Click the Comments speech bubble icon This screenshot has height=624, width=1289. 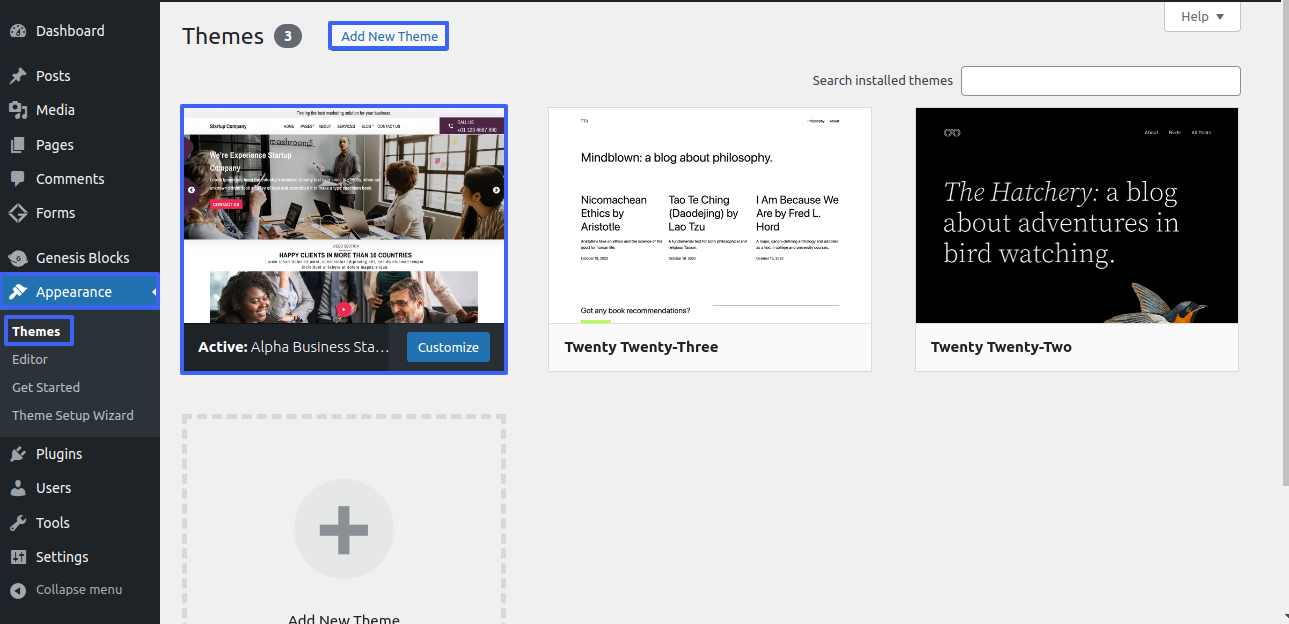pyautogui.click(x=18, y=179)
